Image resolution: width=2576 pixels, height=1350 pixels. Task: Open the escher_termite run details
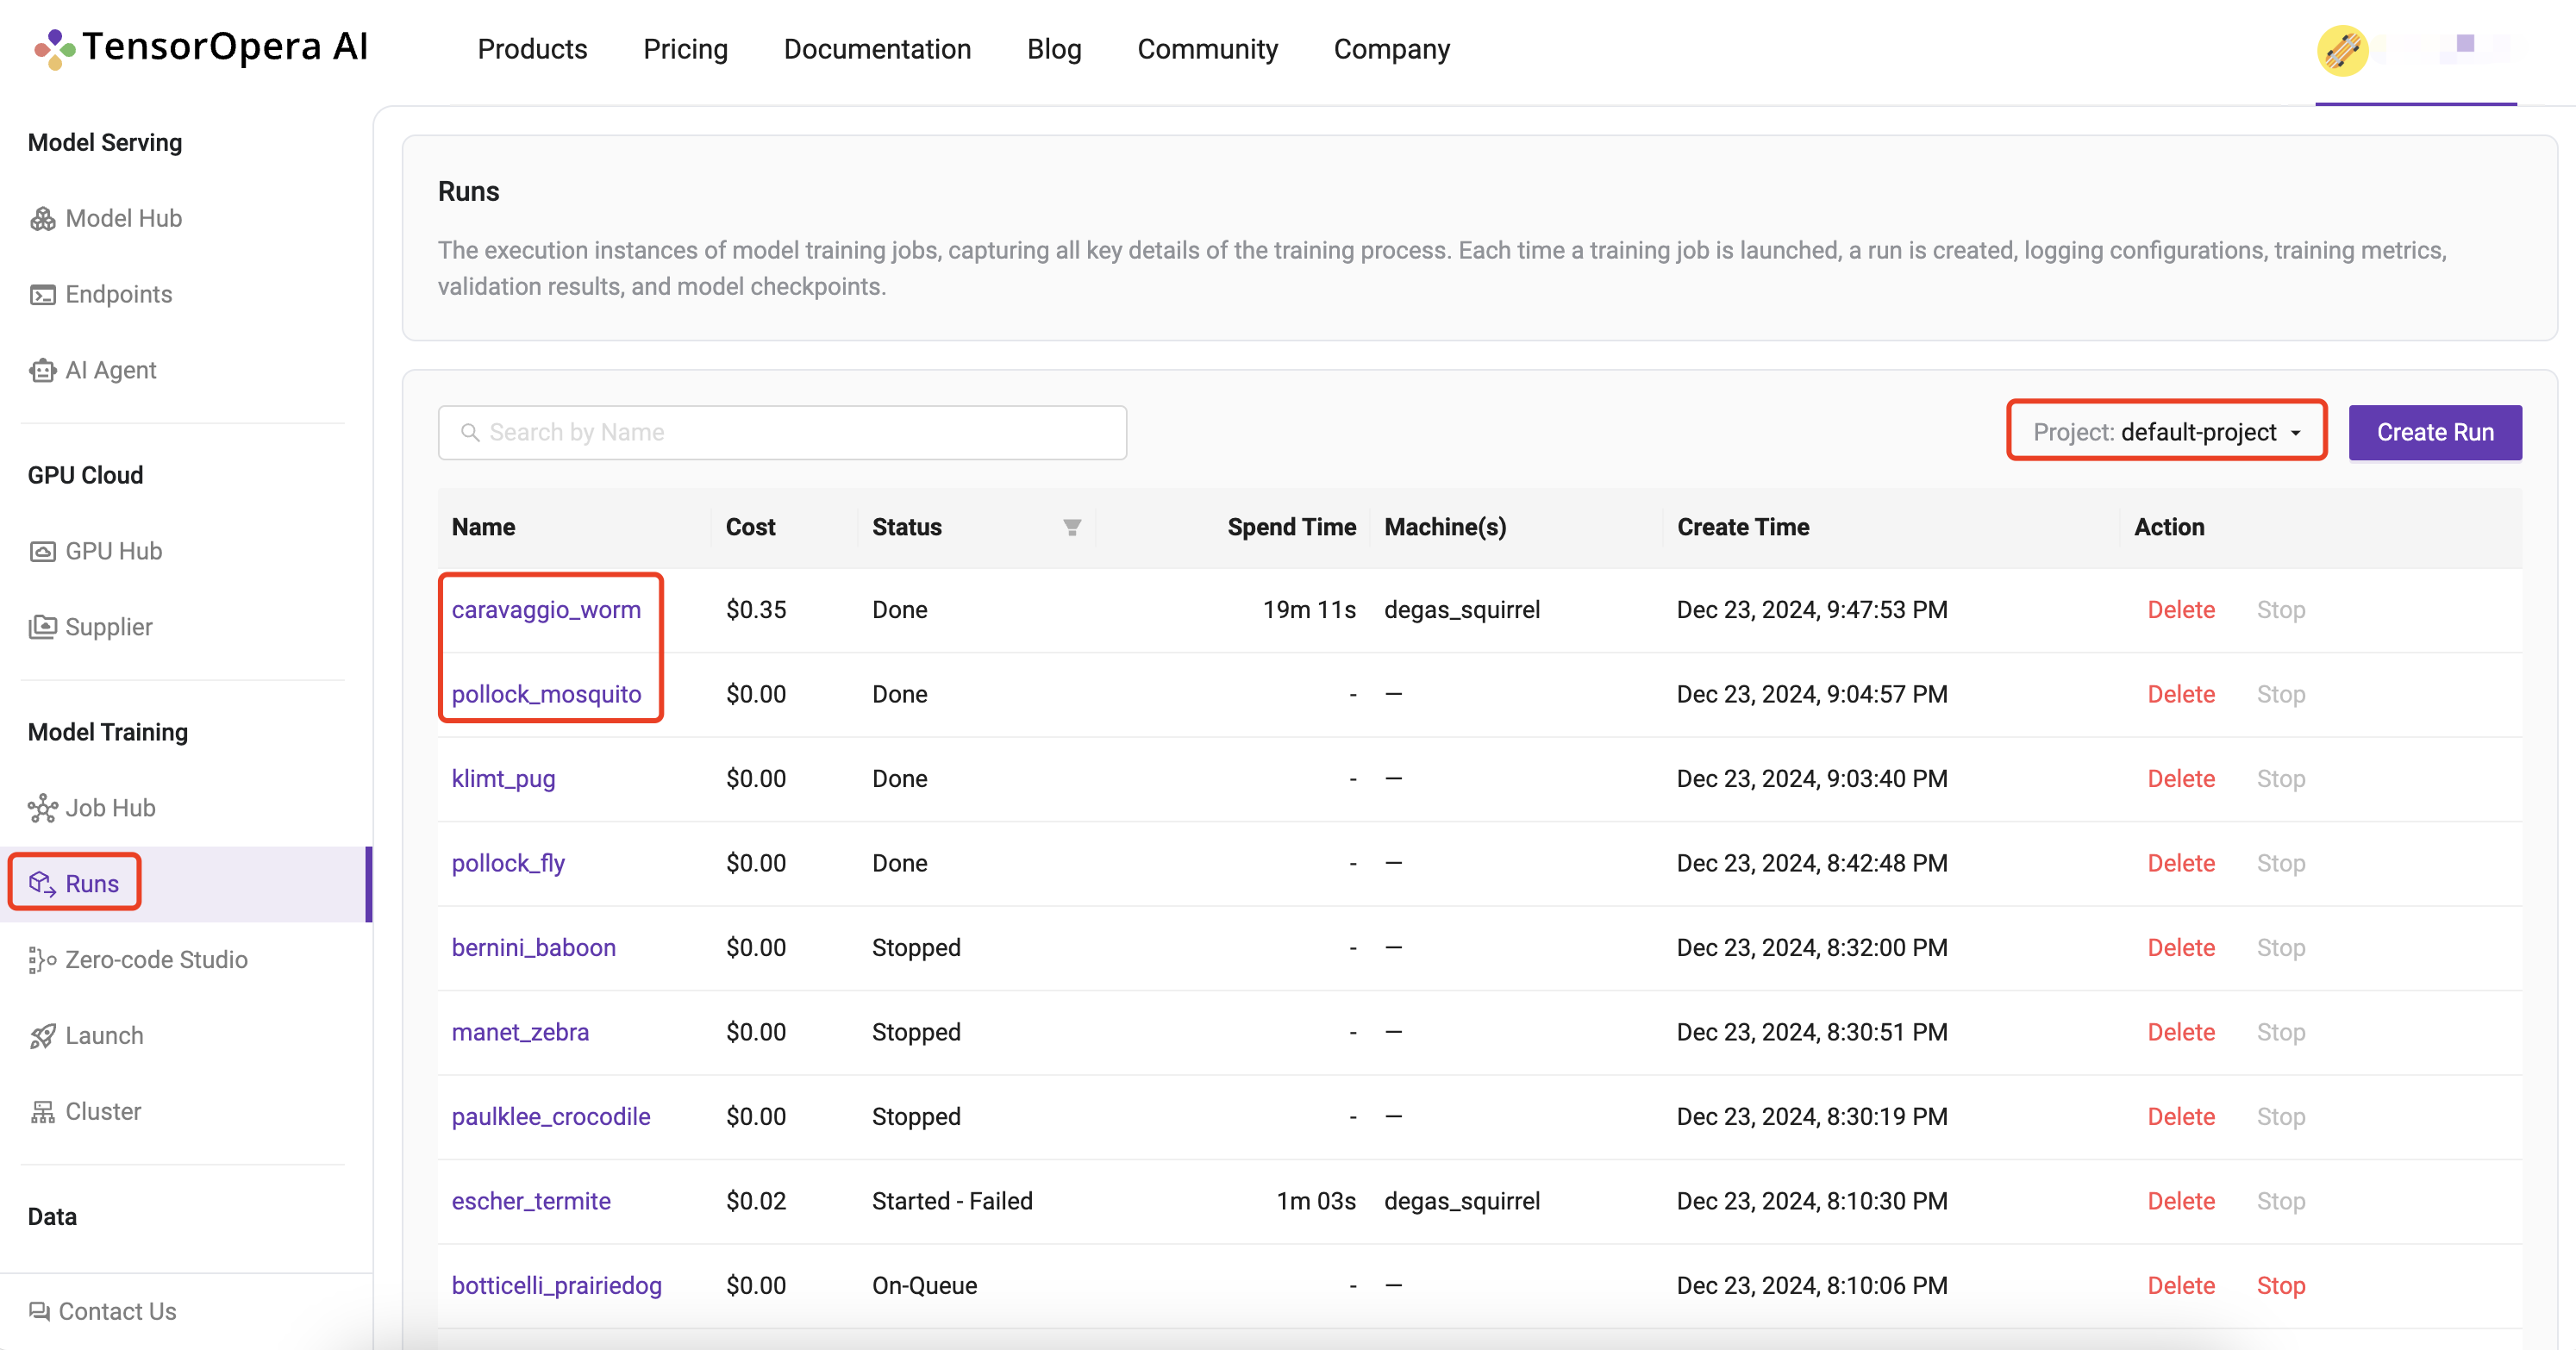[532, 1200]
